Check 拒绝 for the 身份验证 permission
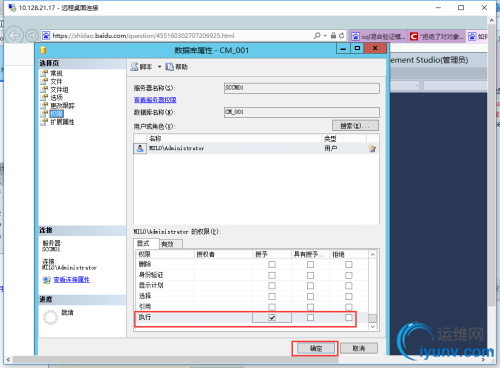The width and height of the screenshot is (500, 368). pos(349,275)
